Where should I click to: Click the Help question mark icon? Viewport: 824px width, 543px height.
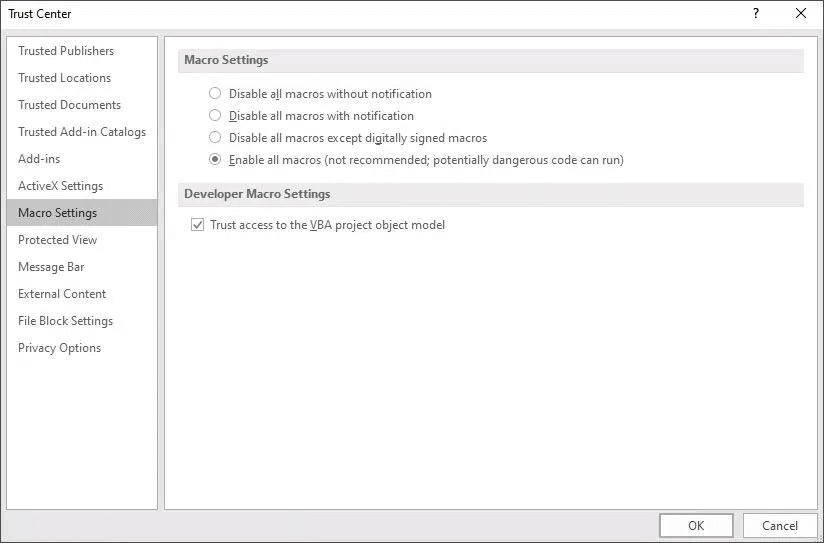coord(755,14)
